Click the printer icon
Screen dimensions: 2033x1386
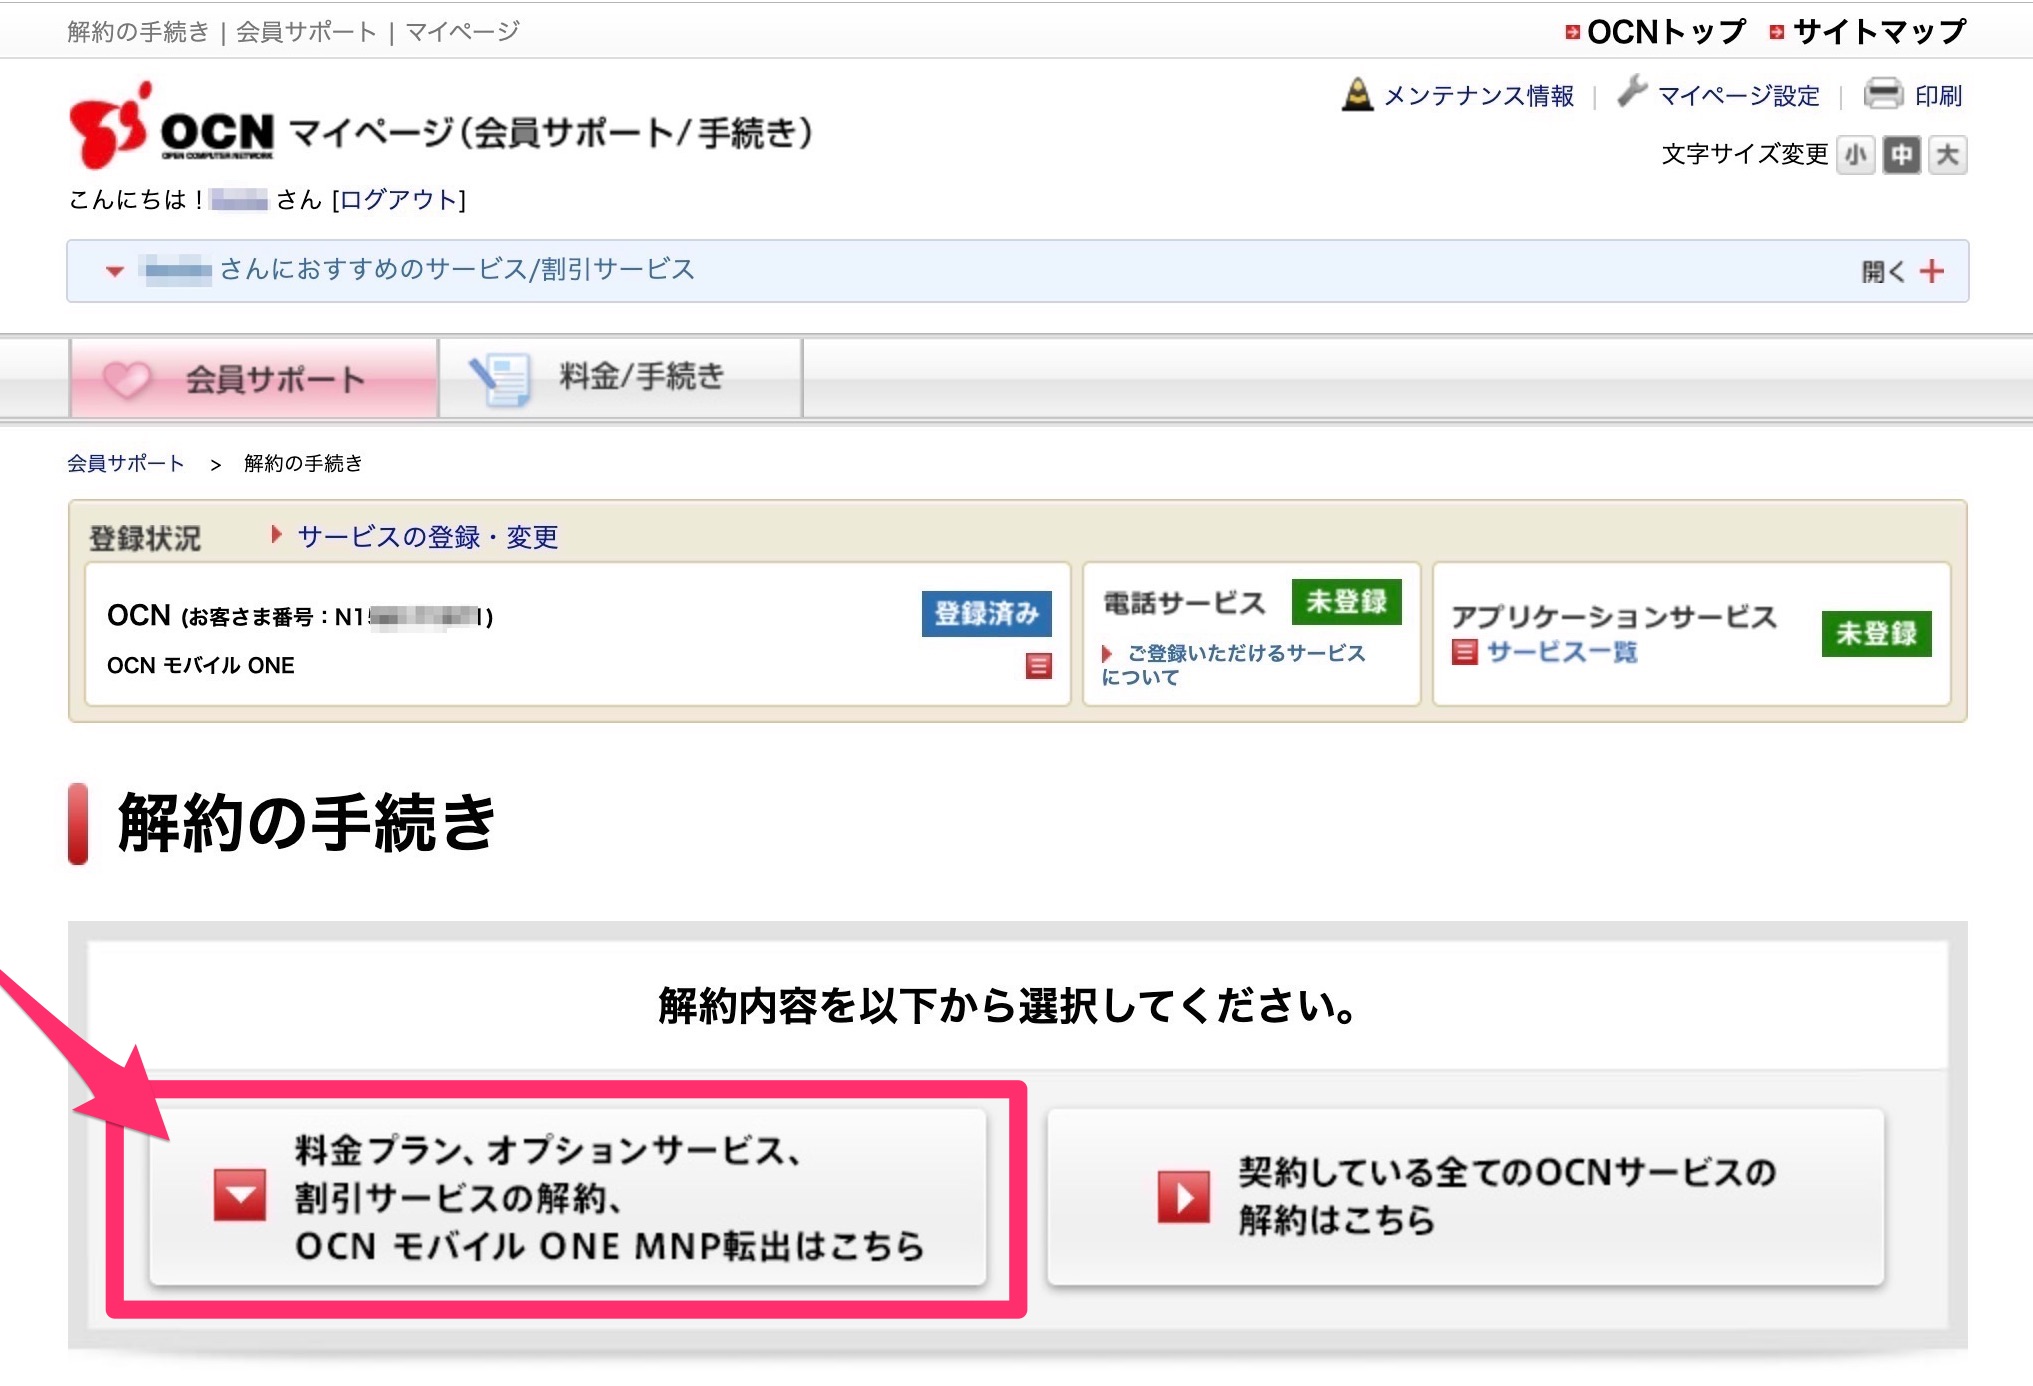pyautogui.click(x=1883, y=94)
